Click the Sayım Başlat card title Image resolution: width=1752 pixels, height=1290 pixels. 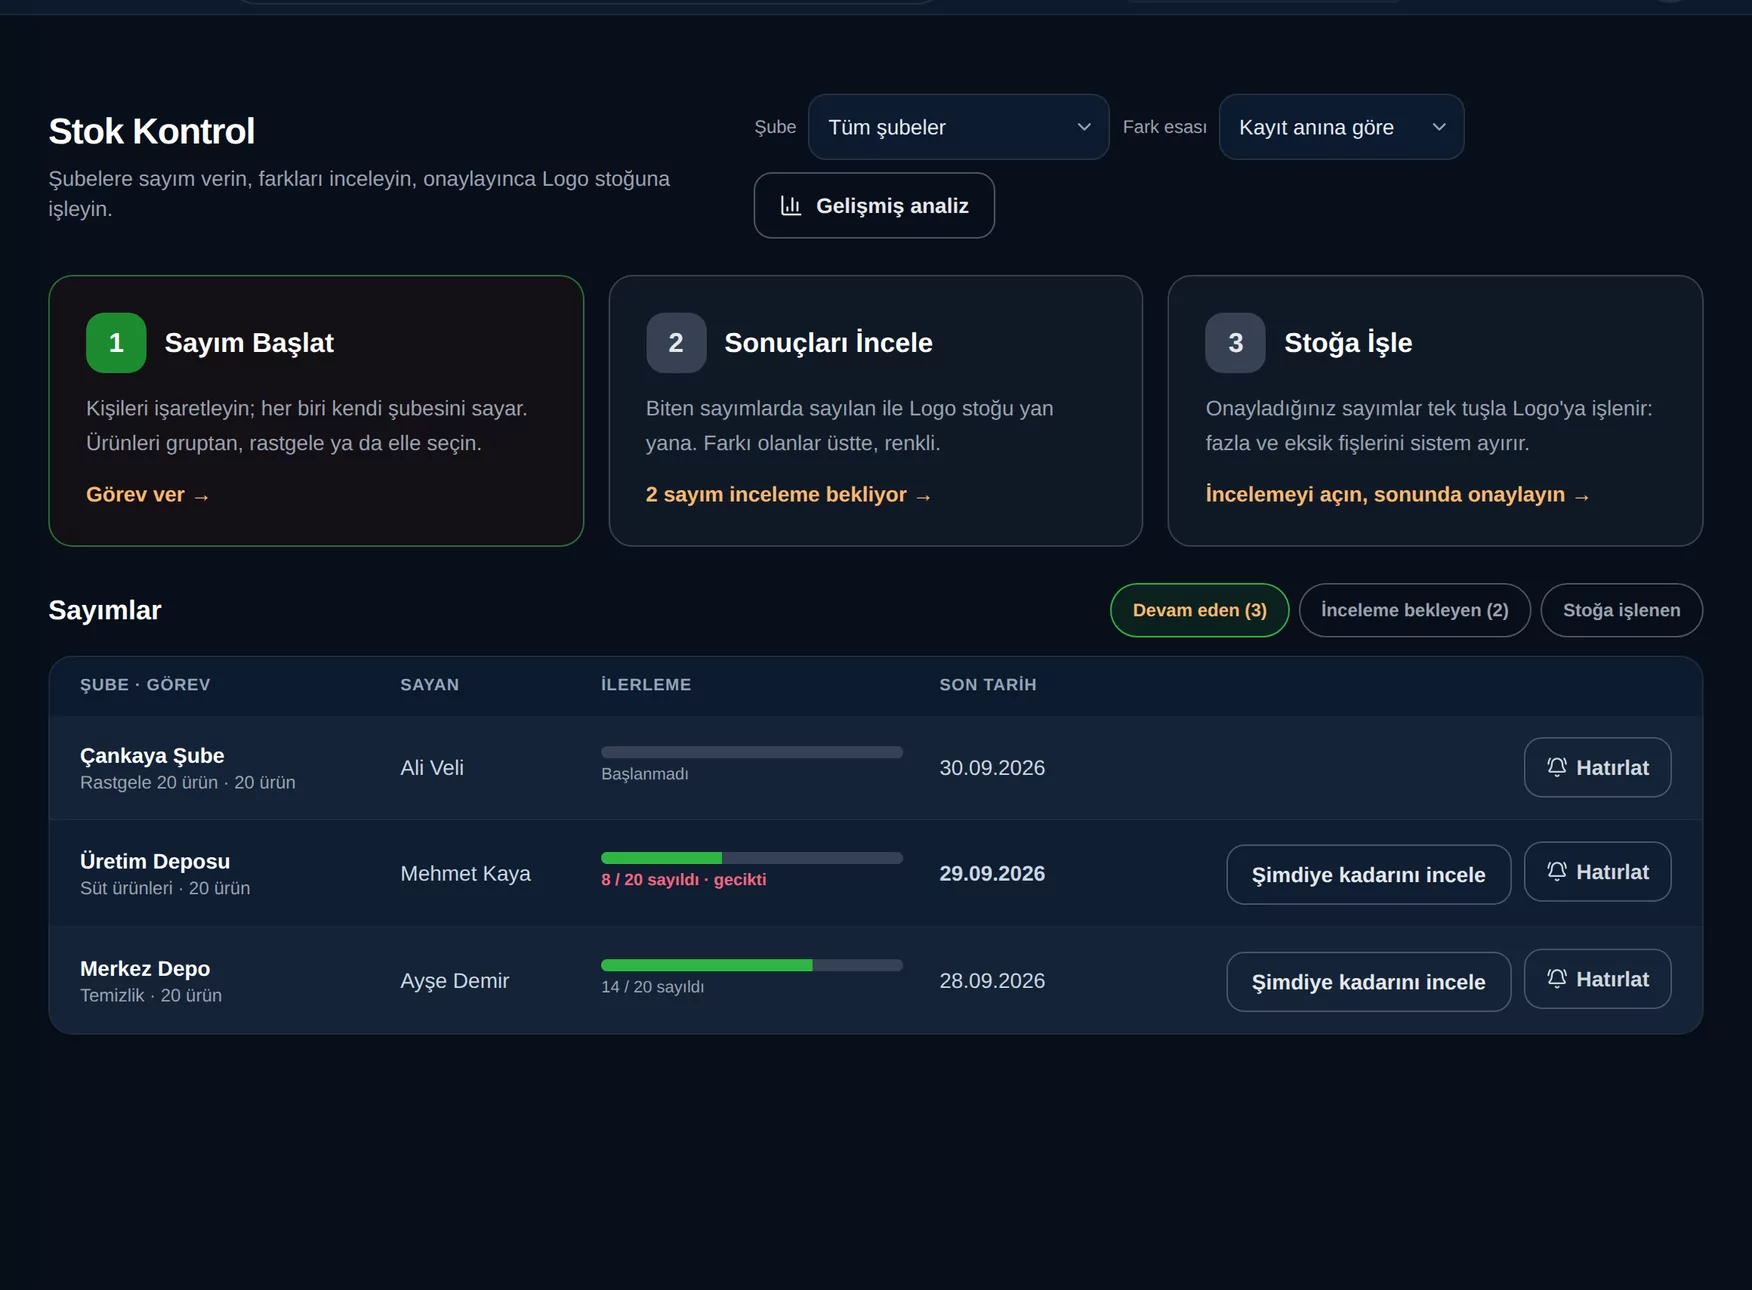tap(249, 343)
